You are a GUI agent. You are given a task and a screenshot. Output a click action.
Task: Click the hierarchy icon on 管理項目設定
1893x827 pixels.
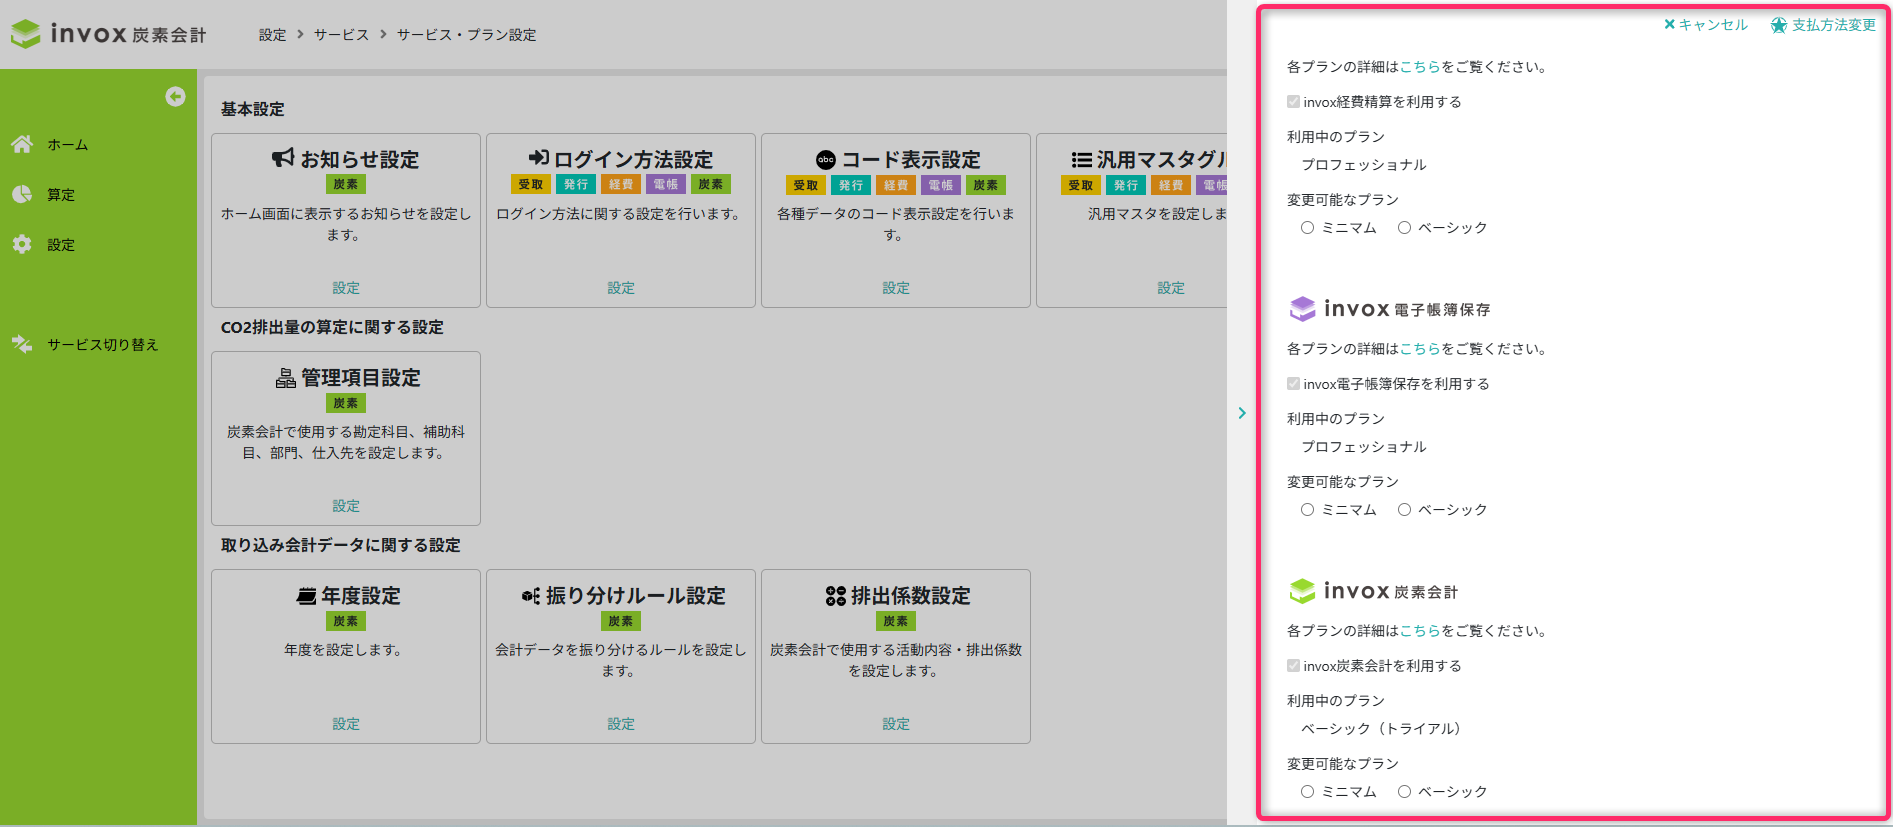[286, 378]
